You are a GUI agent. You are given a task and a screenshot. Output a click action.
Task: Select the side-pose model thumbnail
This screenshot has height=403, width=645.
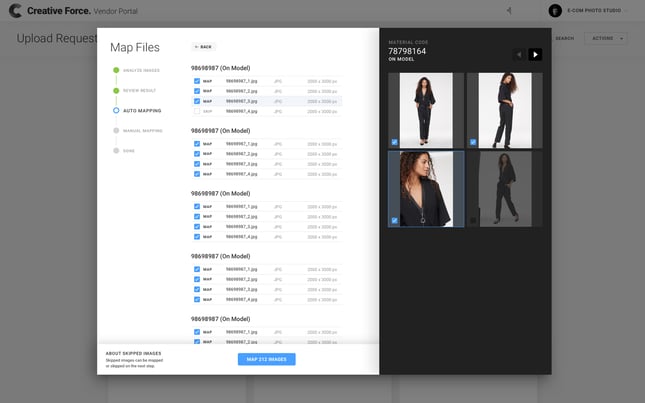tap(504, 110)
